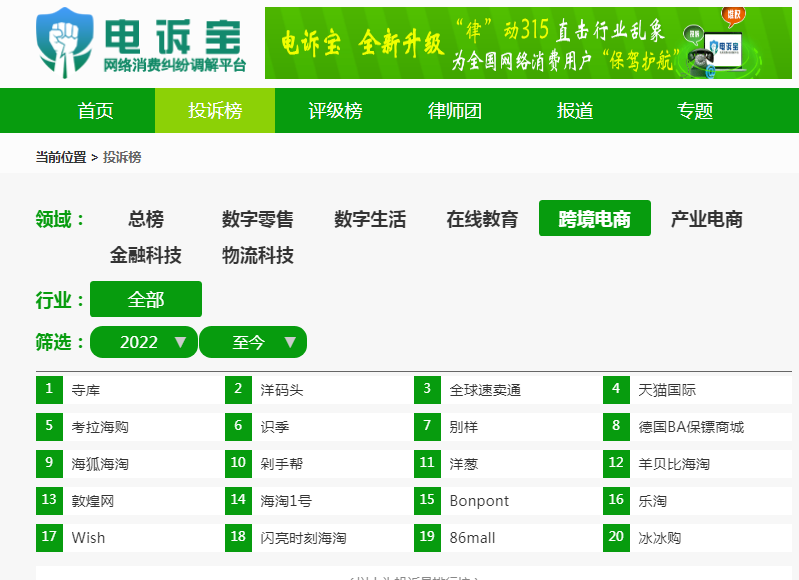The height and width of the screenshot is (580, 799).
Task: Click the 领域 filter label
Action: click(60, 219)
